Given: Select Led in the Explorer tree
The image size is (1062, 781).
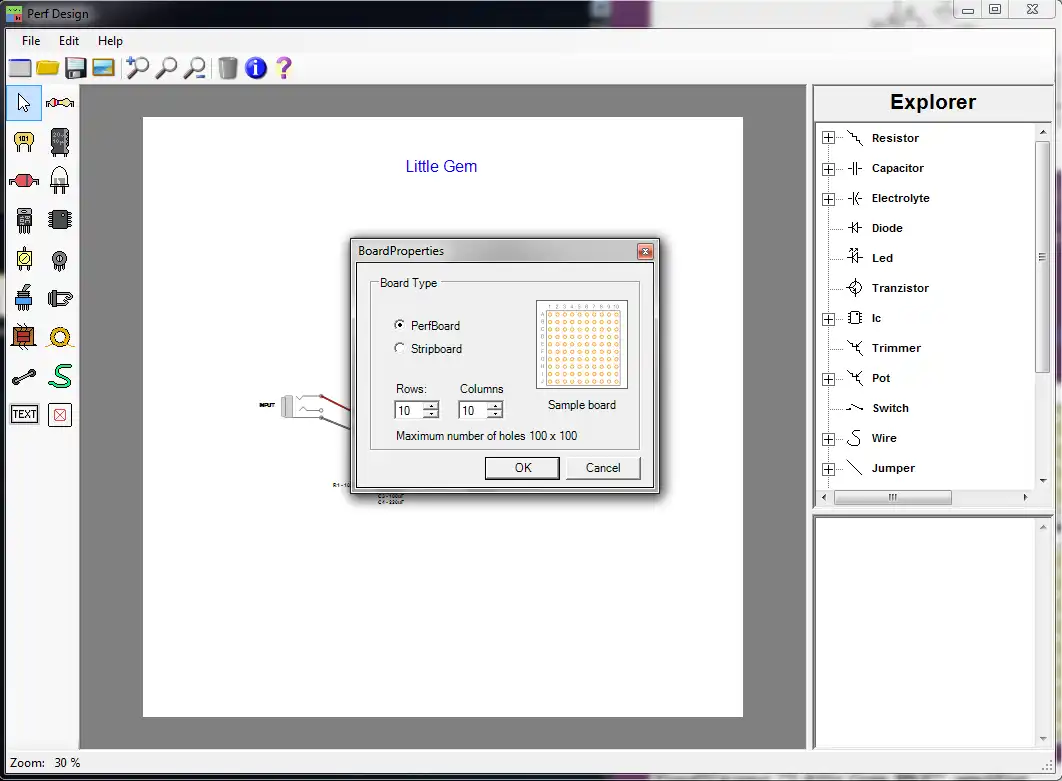Looking at the screenshot, I should 882,258.
